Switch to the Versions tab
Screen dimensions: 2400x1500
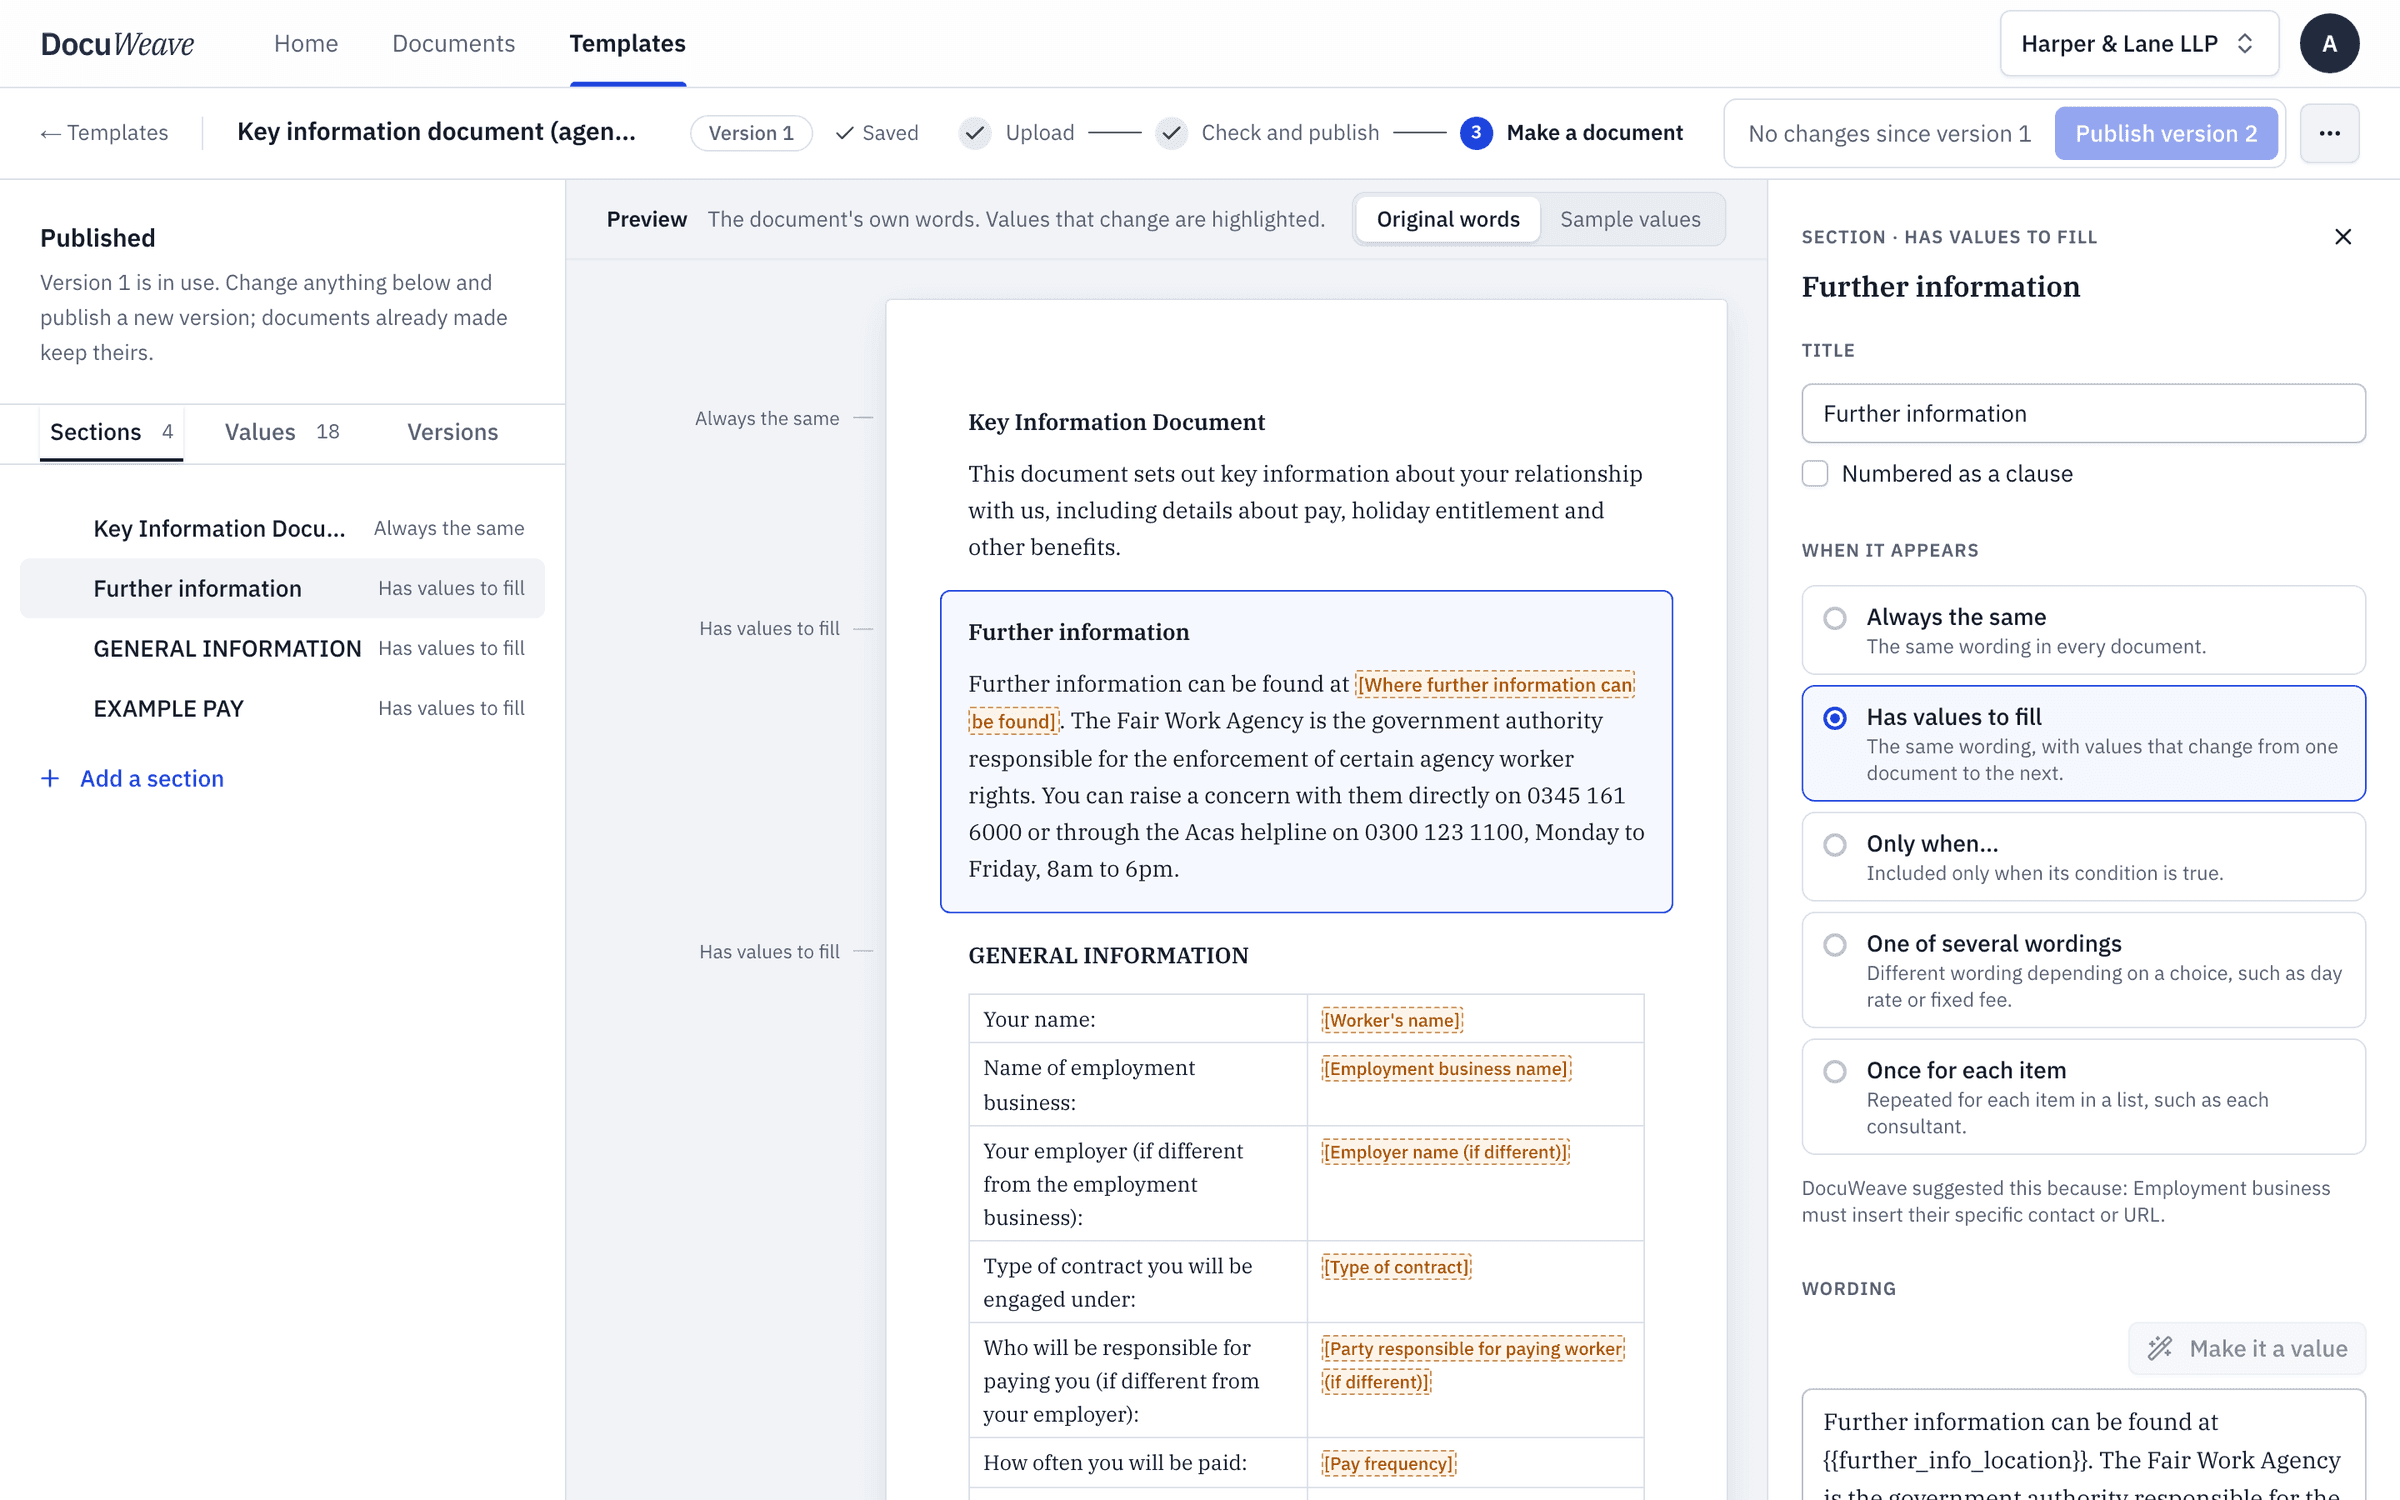(x=452, y=432)
